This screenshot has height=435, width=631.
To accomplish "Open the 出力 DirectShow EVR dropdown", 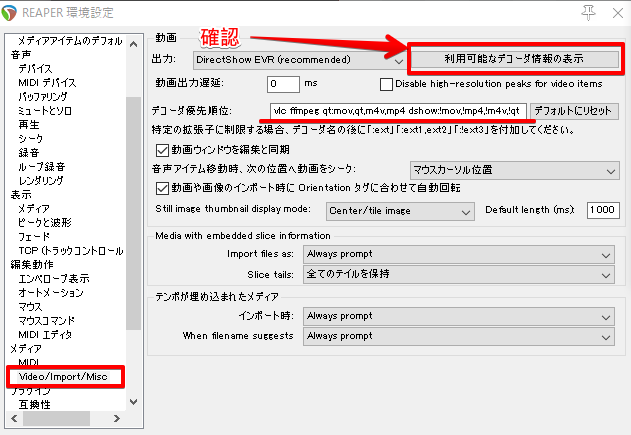I will coord(299,60).
